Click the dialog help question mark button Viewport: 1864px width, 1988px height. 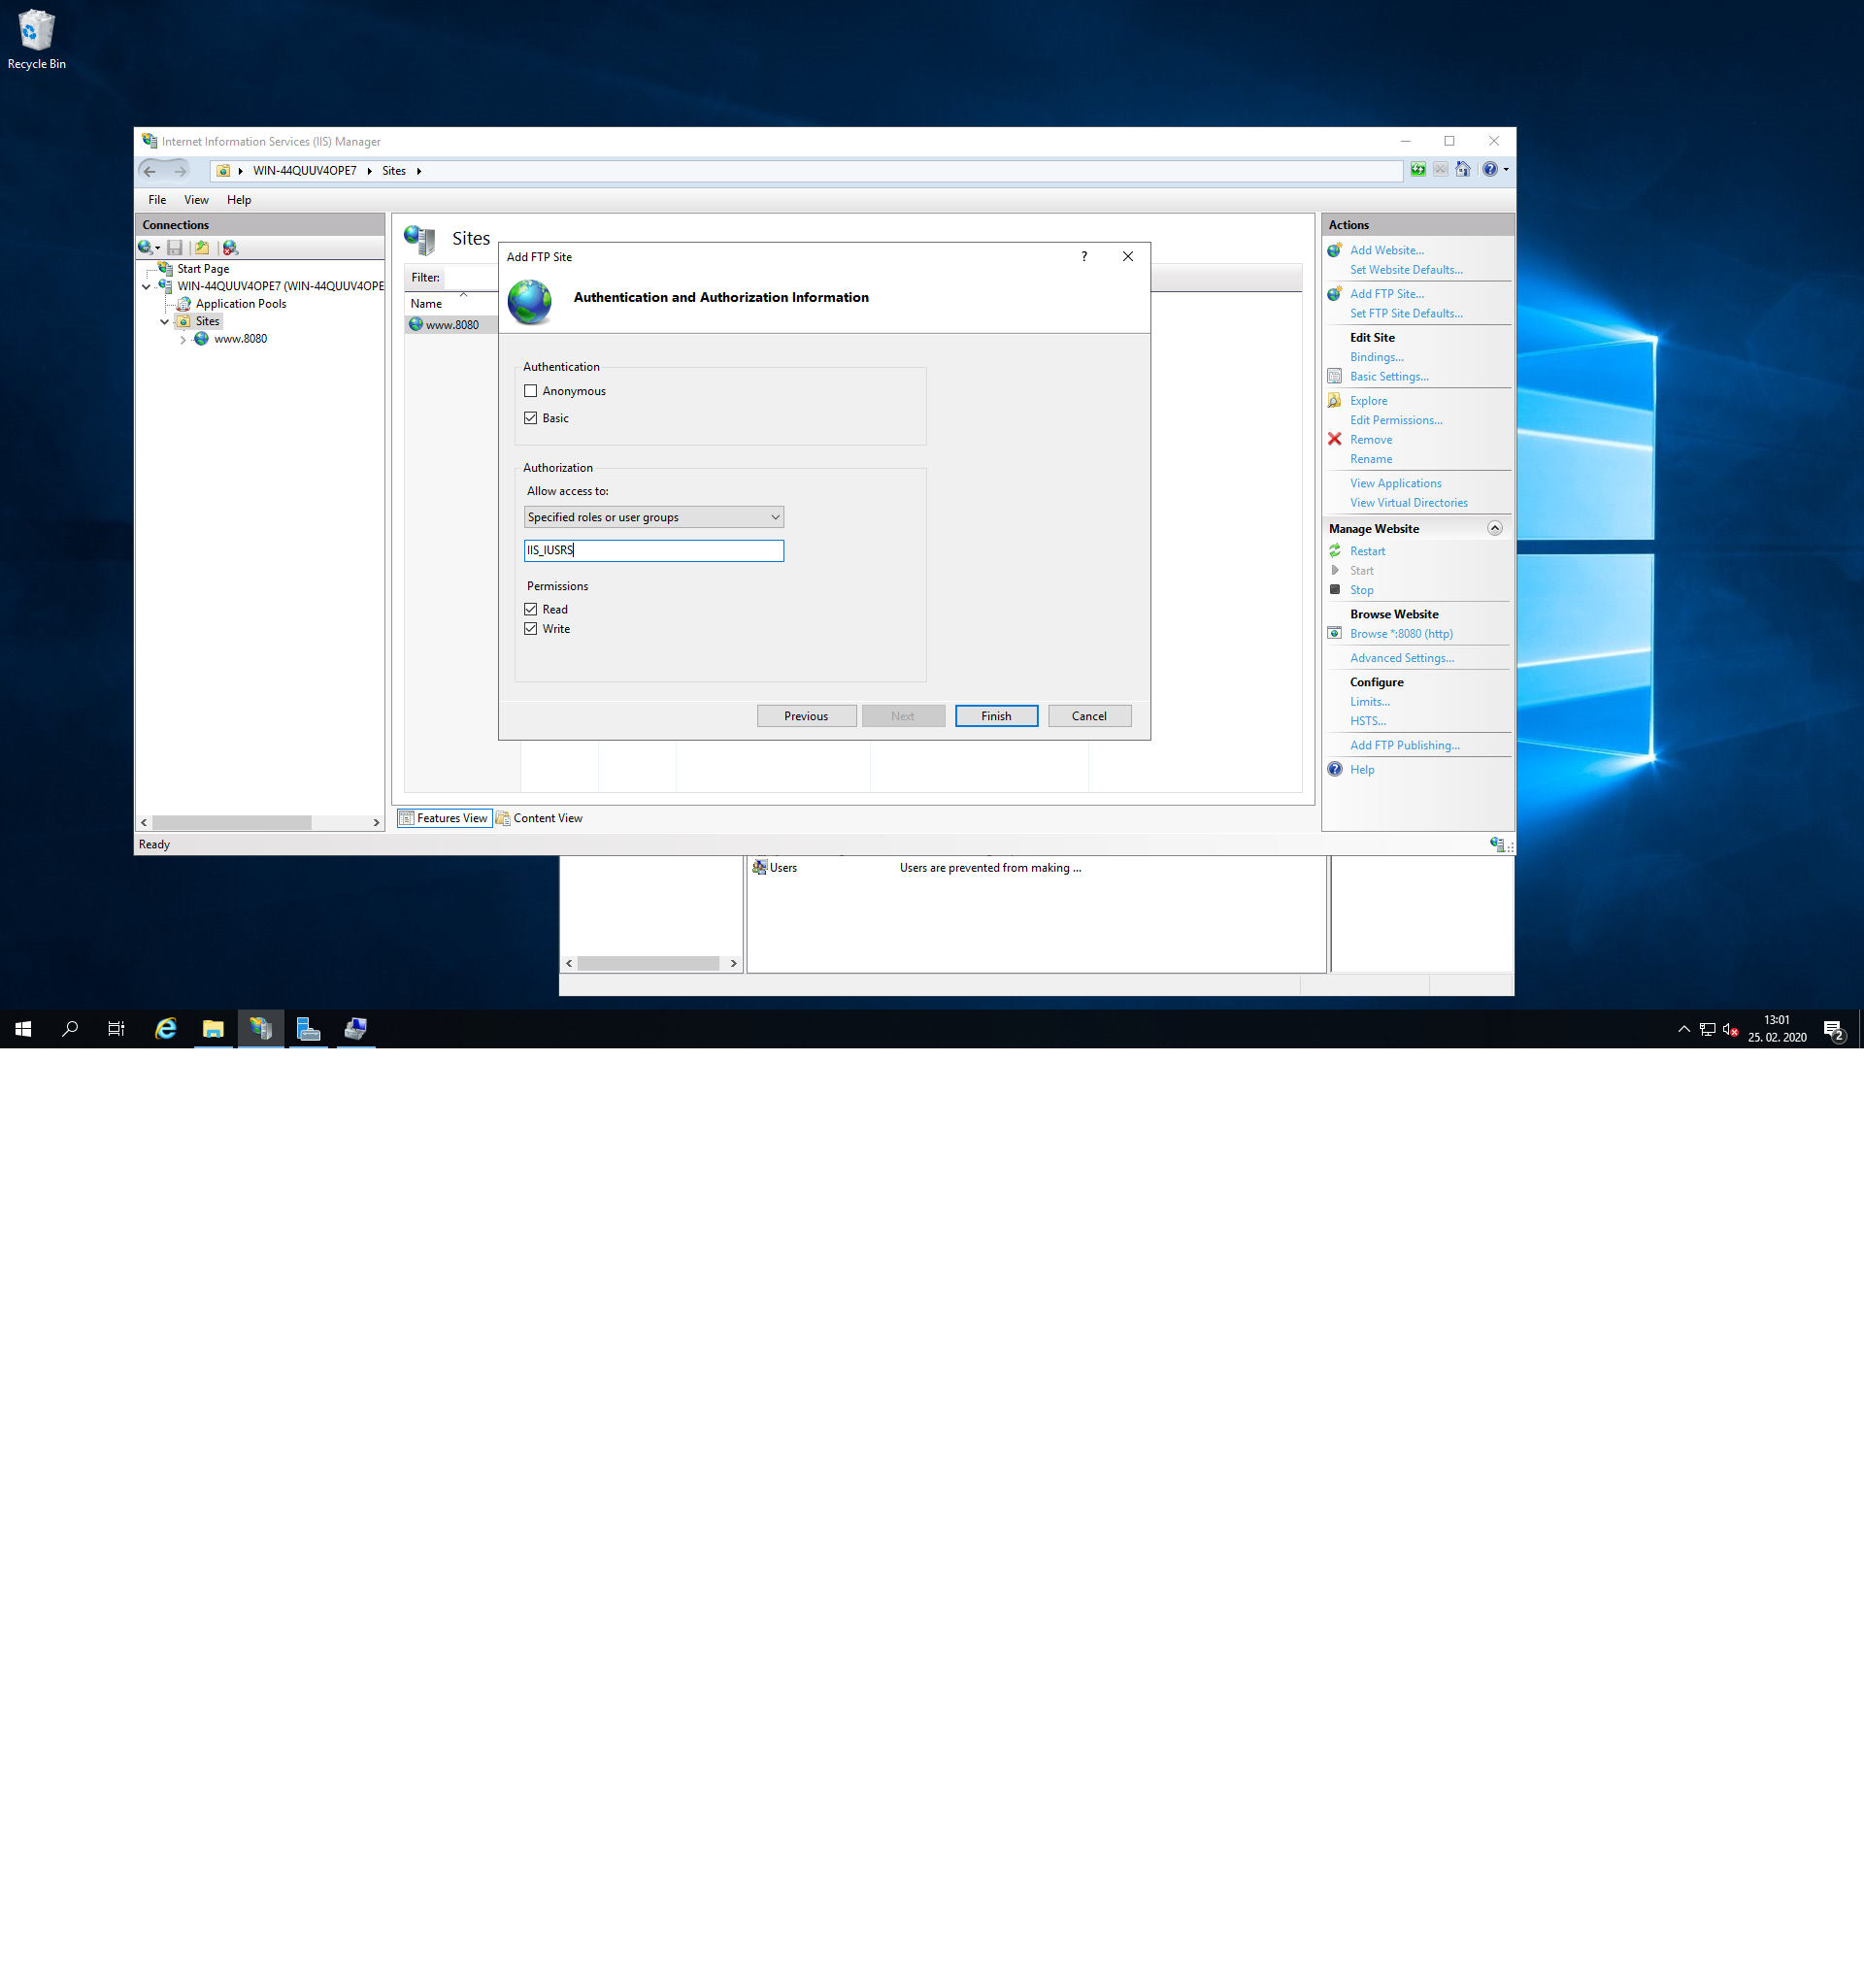(x=1084, y=257)
